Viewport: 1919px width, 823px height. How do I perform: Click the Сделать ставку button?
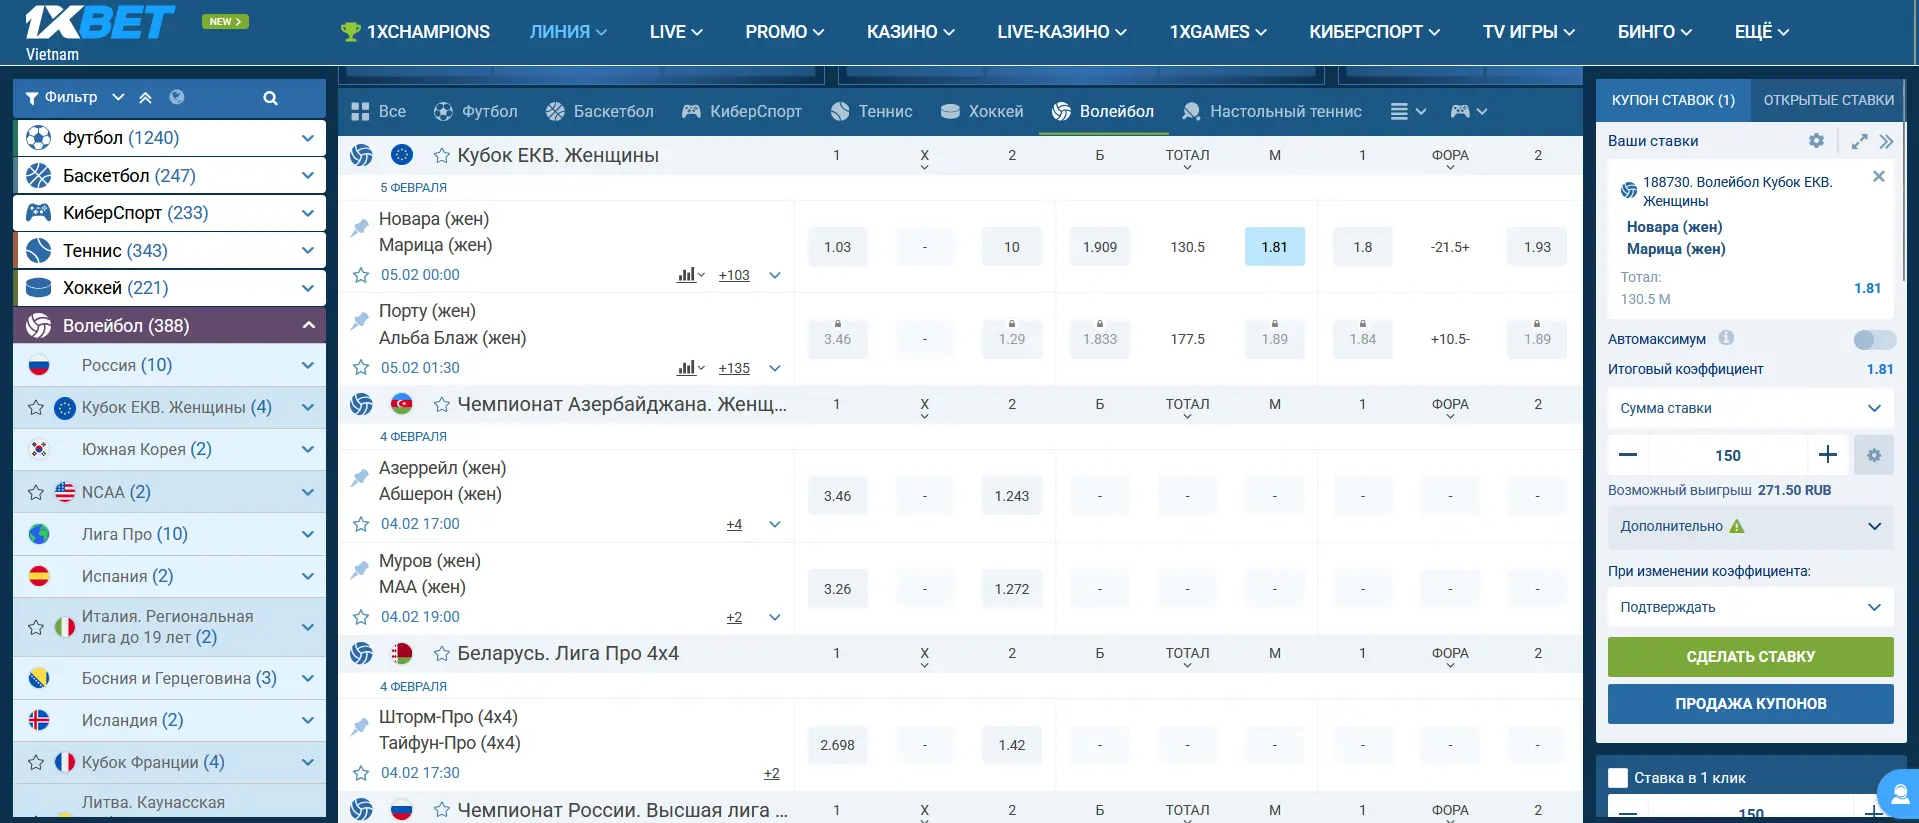1750,657
